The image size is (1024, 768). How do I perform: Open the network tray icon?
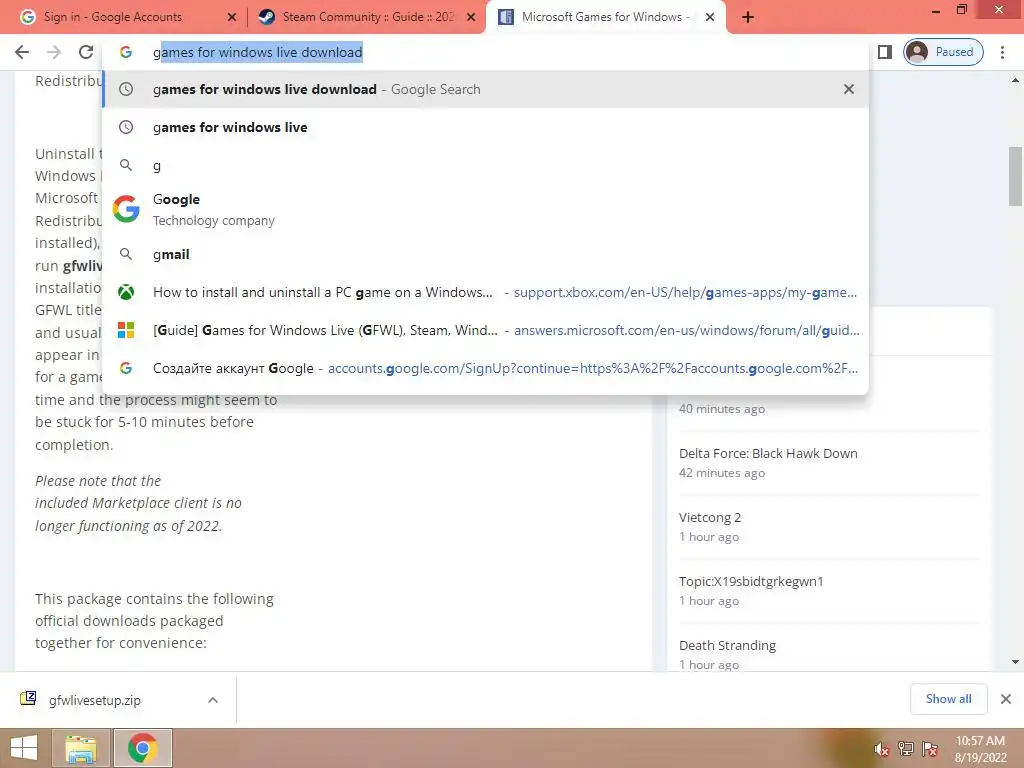[906, 749]
